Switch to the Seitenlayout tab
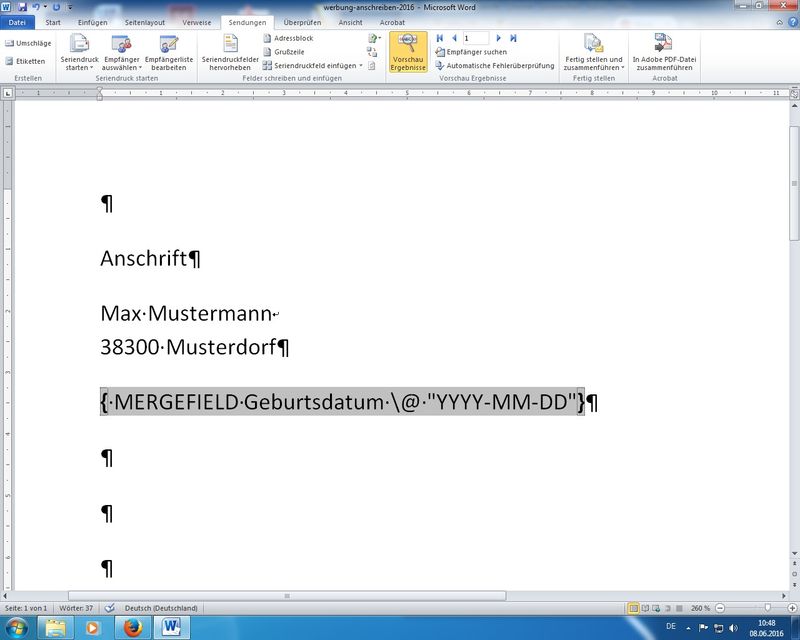The image size is (800, 640). (144, 22)
